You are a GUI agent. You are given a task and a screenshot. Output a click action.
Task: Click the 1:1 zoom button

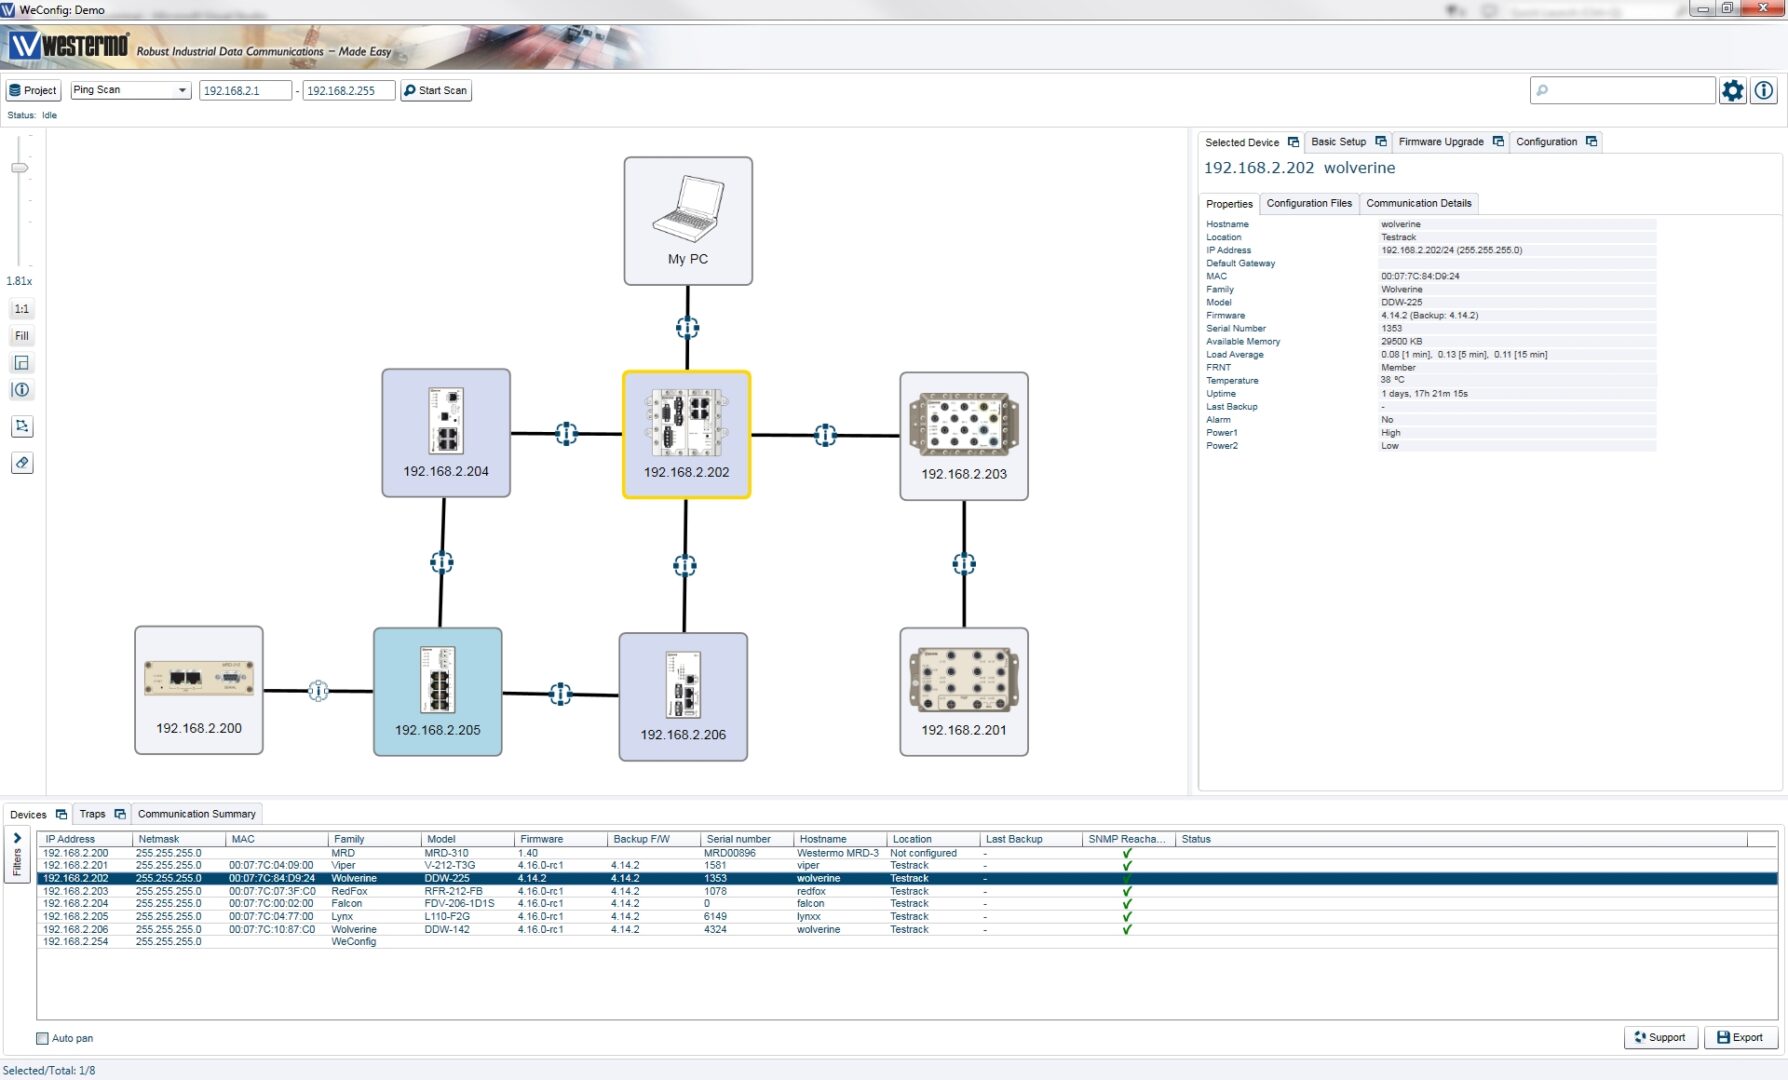coord(21,309)
